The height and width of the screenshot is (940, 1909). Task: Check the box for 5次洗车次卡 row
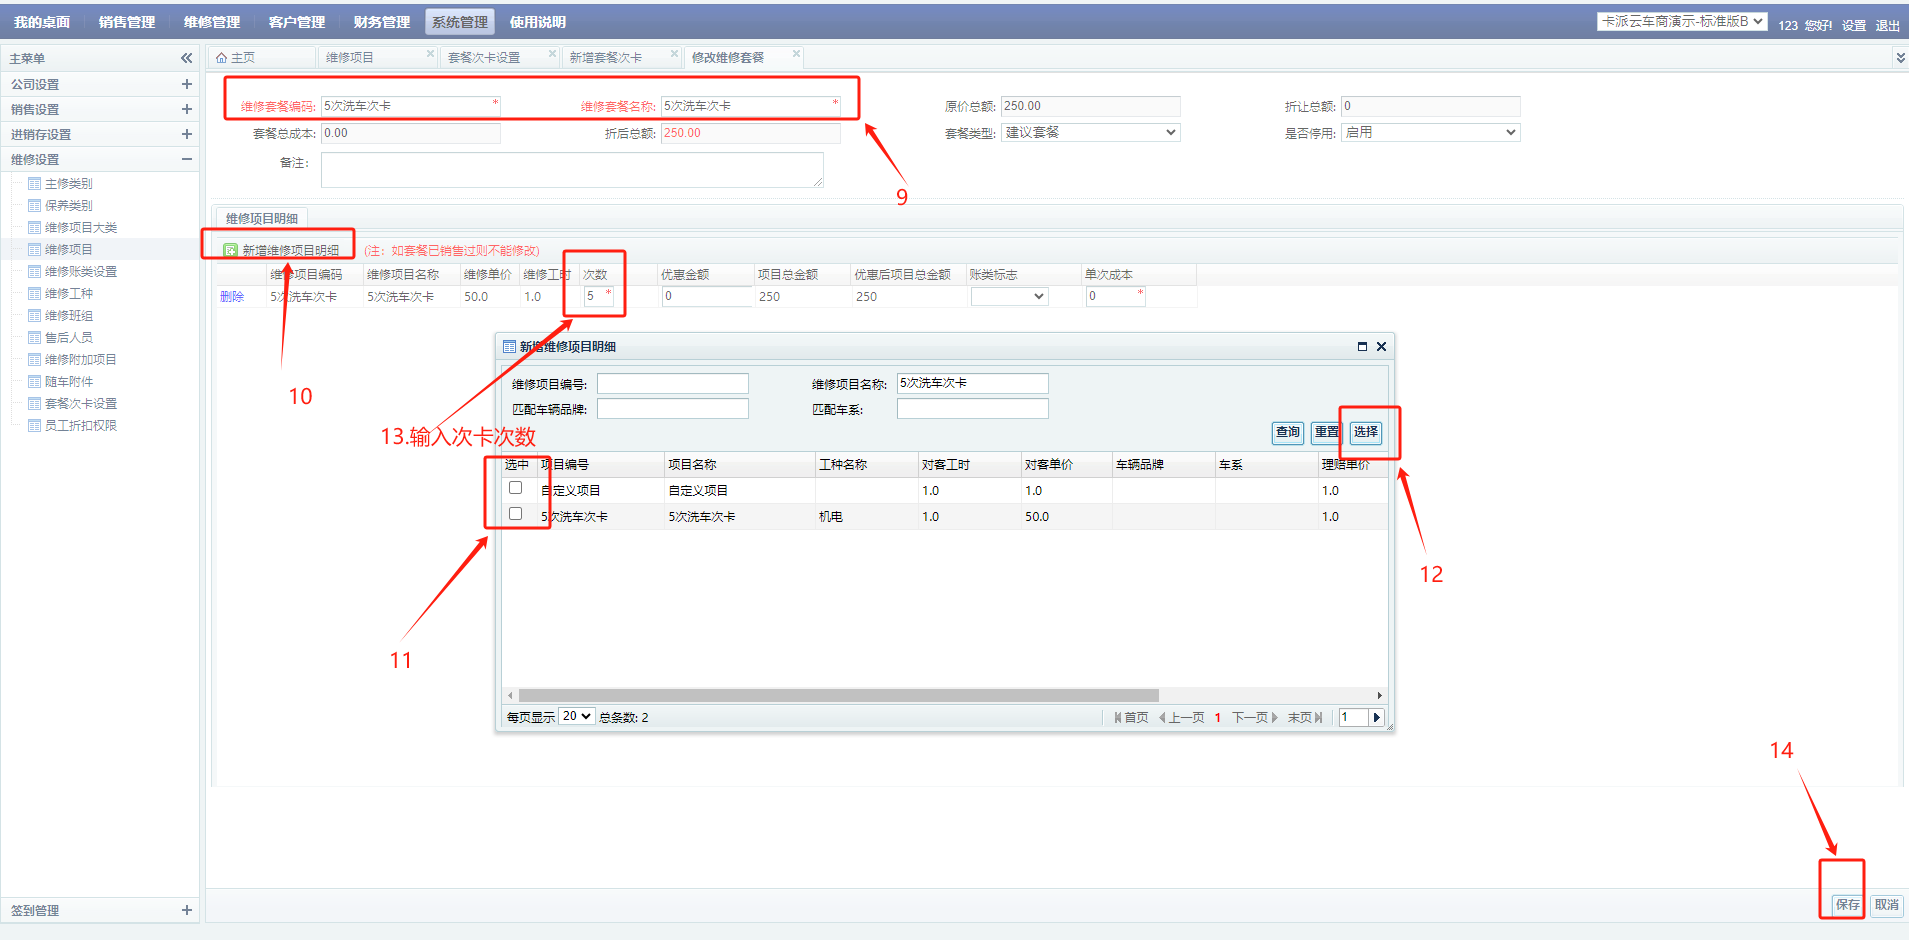[x=516, y=514]
